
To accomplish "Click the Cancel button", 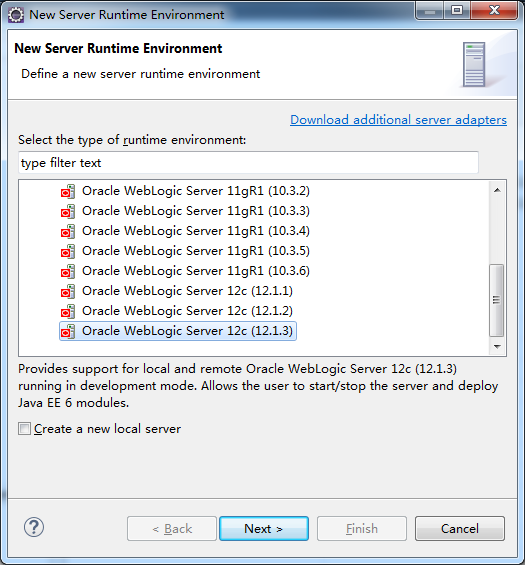I will tap(460, 529).
